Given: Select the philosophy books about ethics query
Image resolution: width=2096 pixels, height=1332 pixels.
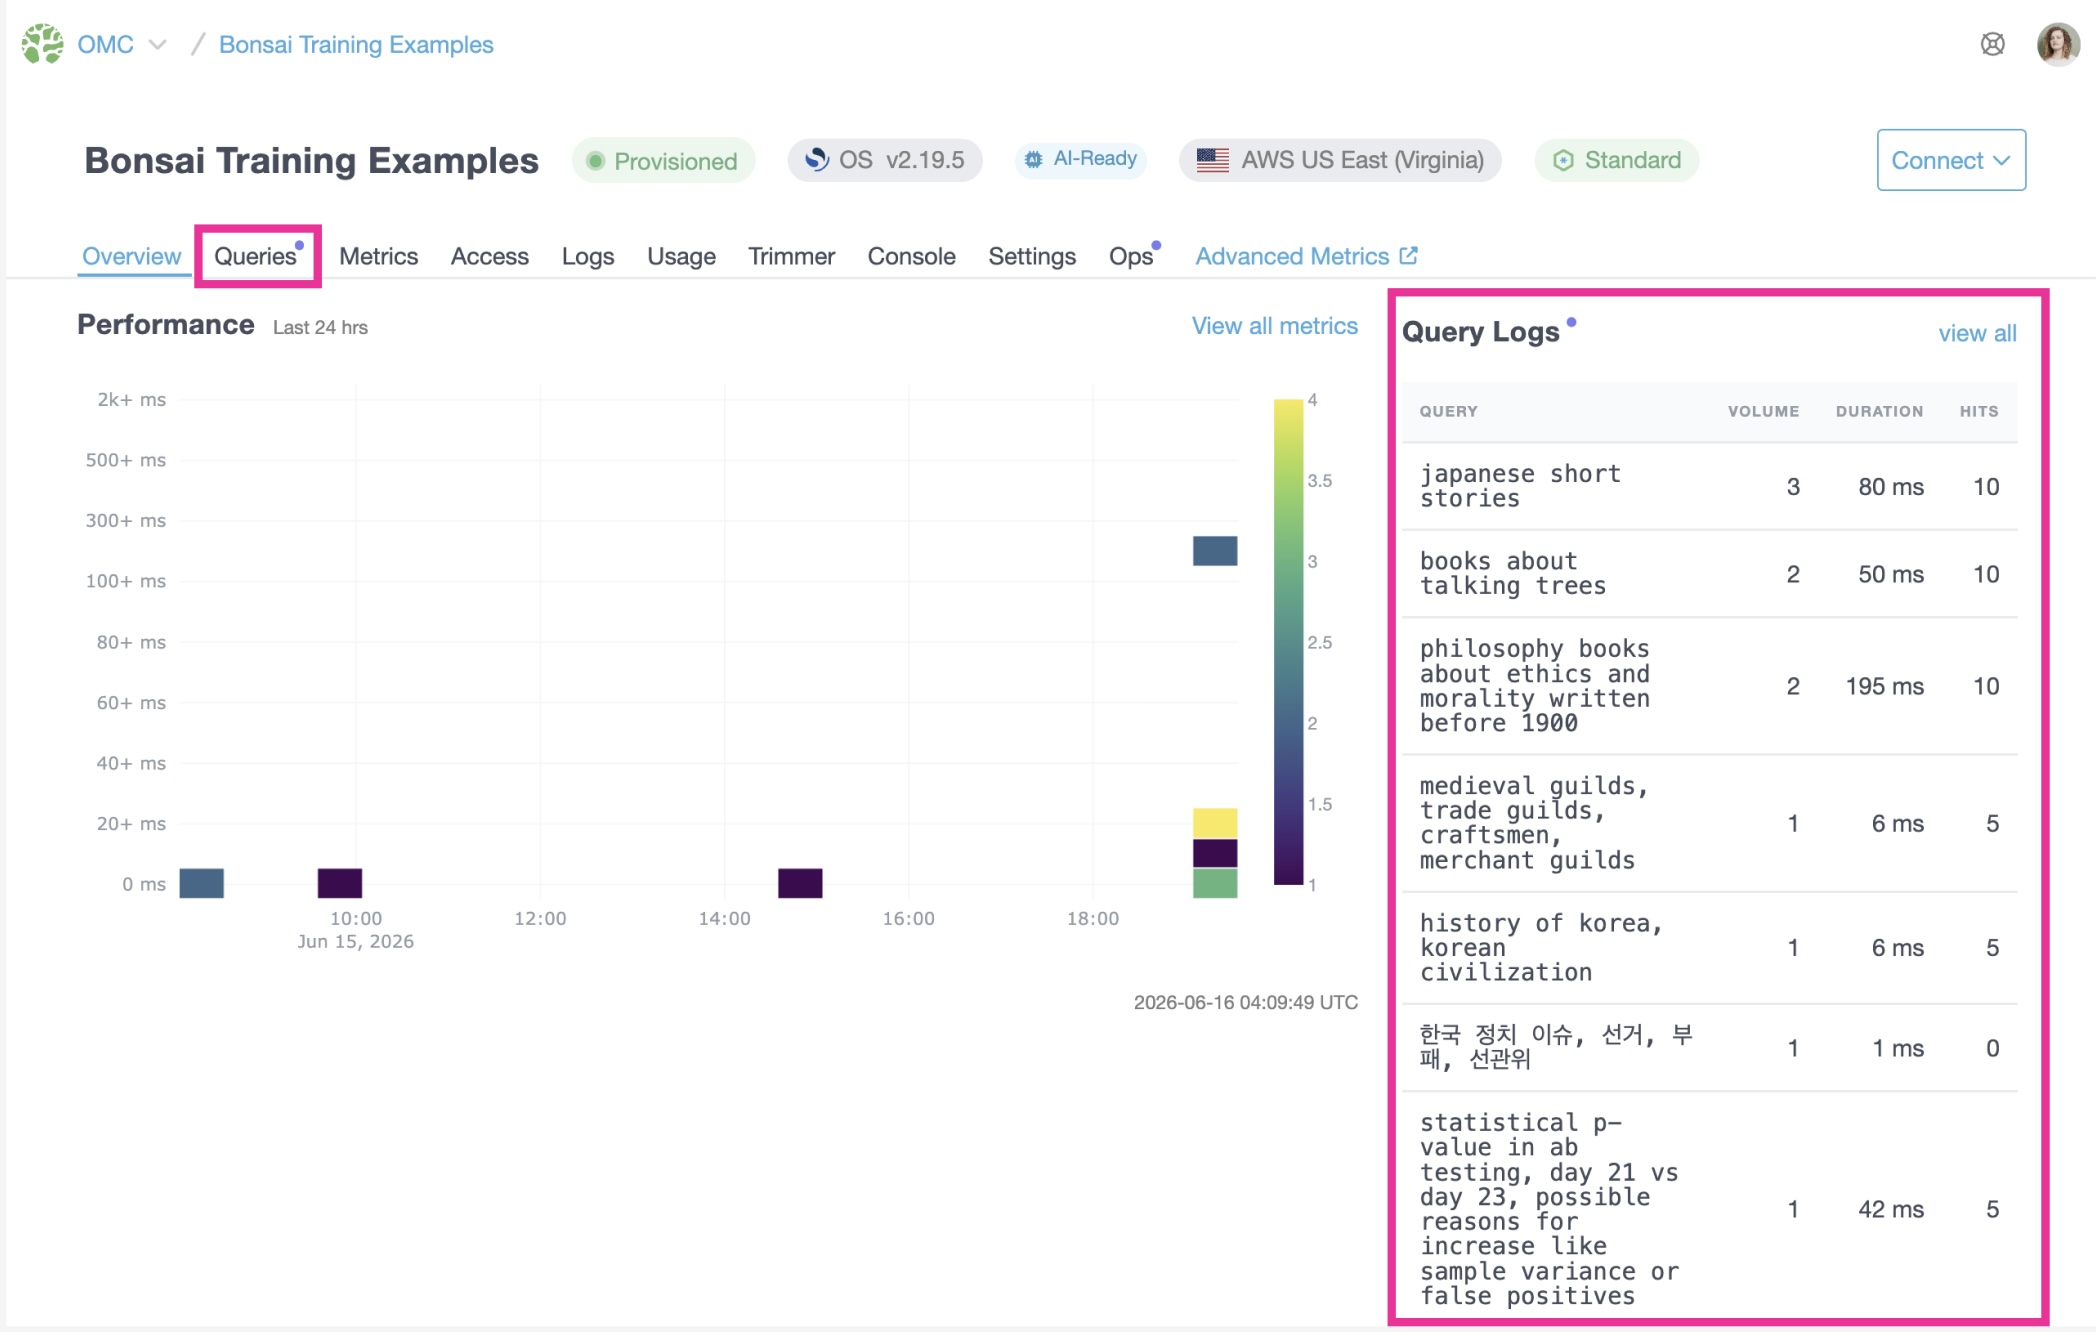Looking at the screenshot, I should [1709, 686].
